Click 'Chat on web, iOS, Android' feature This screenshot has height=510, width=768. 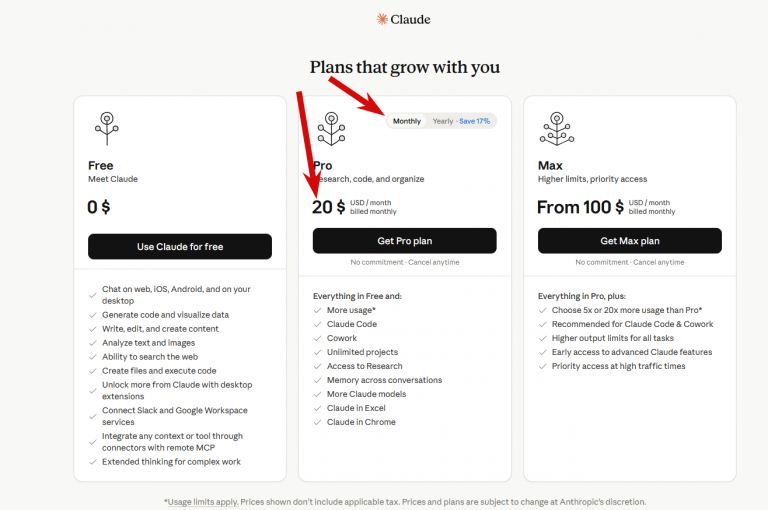click(x=176, y=295)
